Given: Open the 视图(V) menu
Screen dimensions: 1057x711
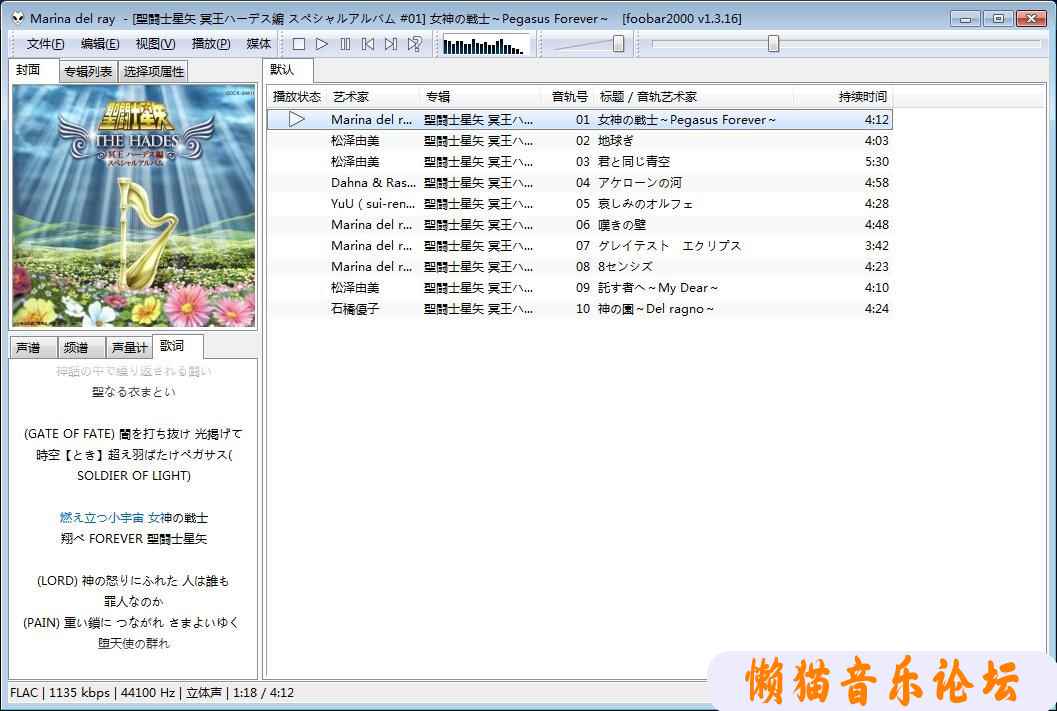Looking at the screenshot, I should point(155,44).
